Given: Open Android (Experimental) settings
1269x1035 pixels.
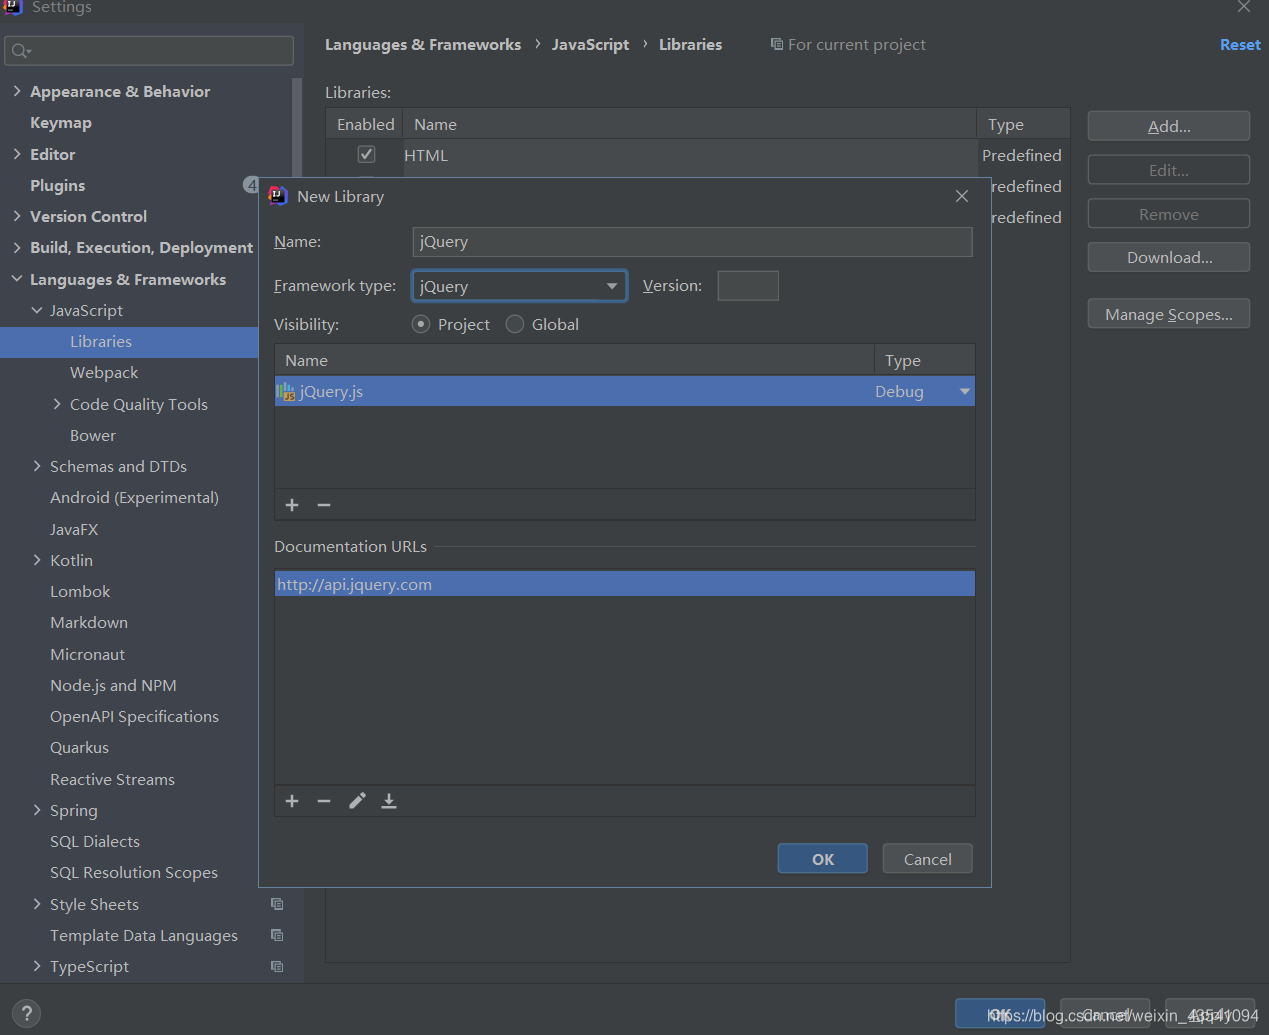Looking at the screenshot, I should click(134, 497).
